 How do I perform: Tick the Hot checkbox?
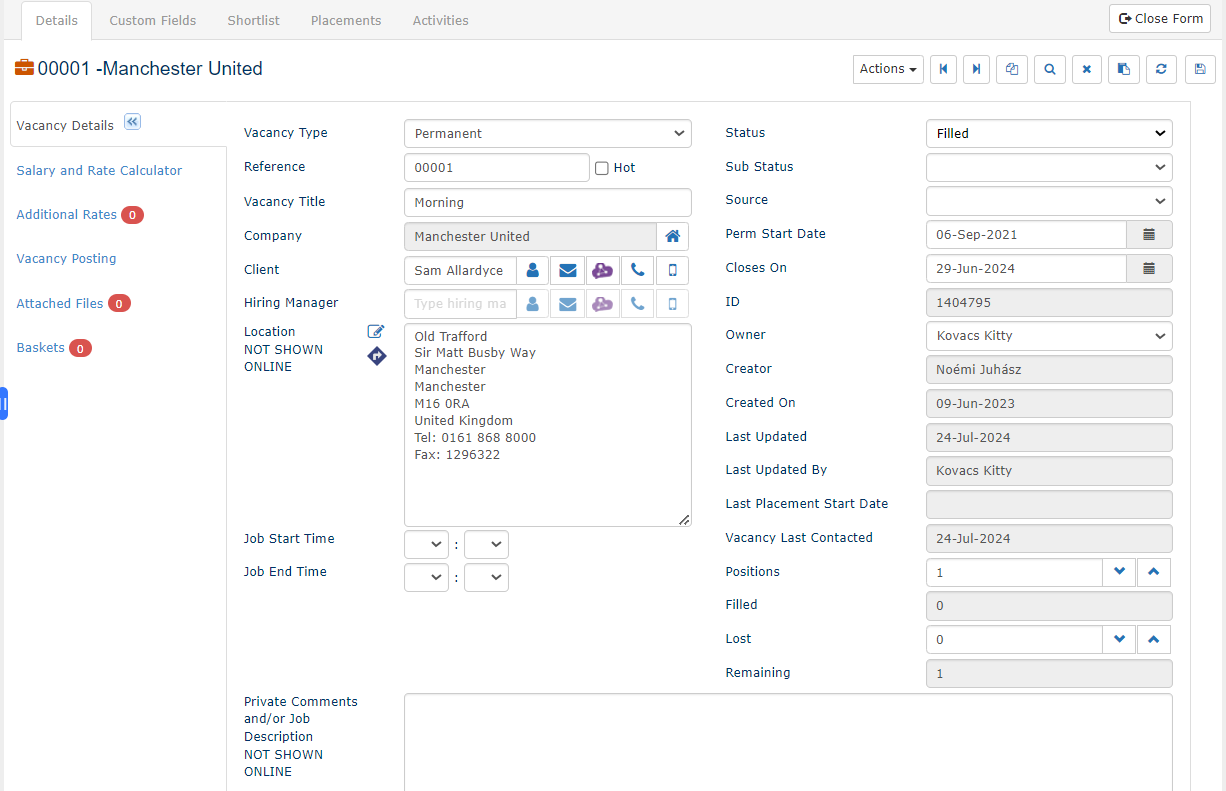(x=602, y=168)
